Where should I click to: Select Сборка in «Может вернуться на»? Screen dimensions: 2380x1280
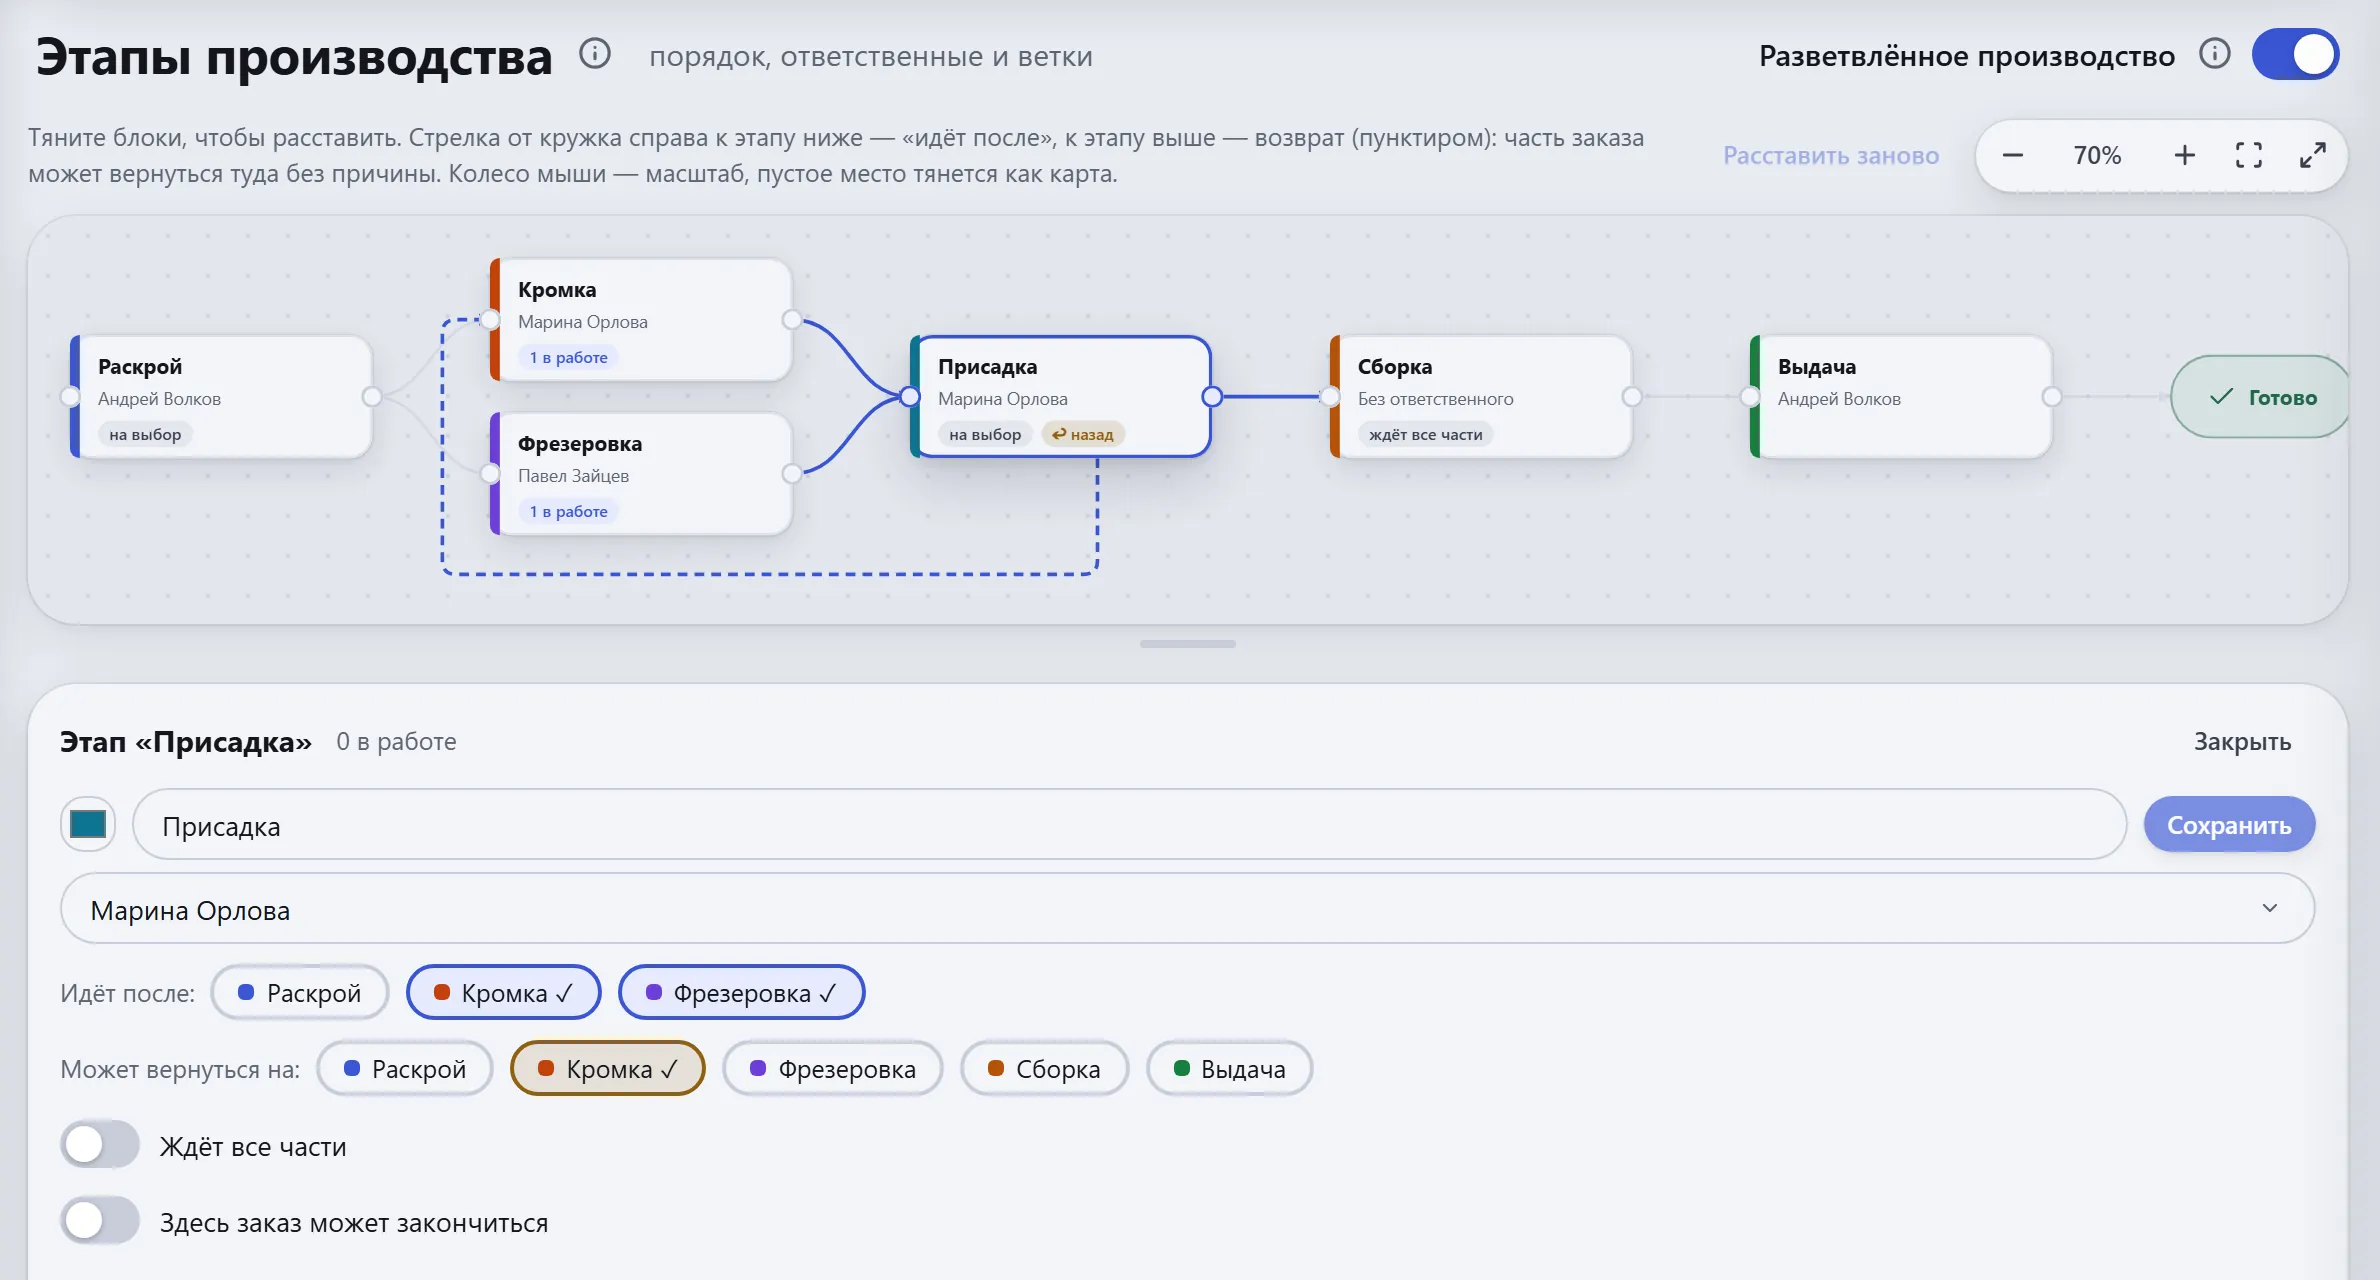pos(1044,1068)
